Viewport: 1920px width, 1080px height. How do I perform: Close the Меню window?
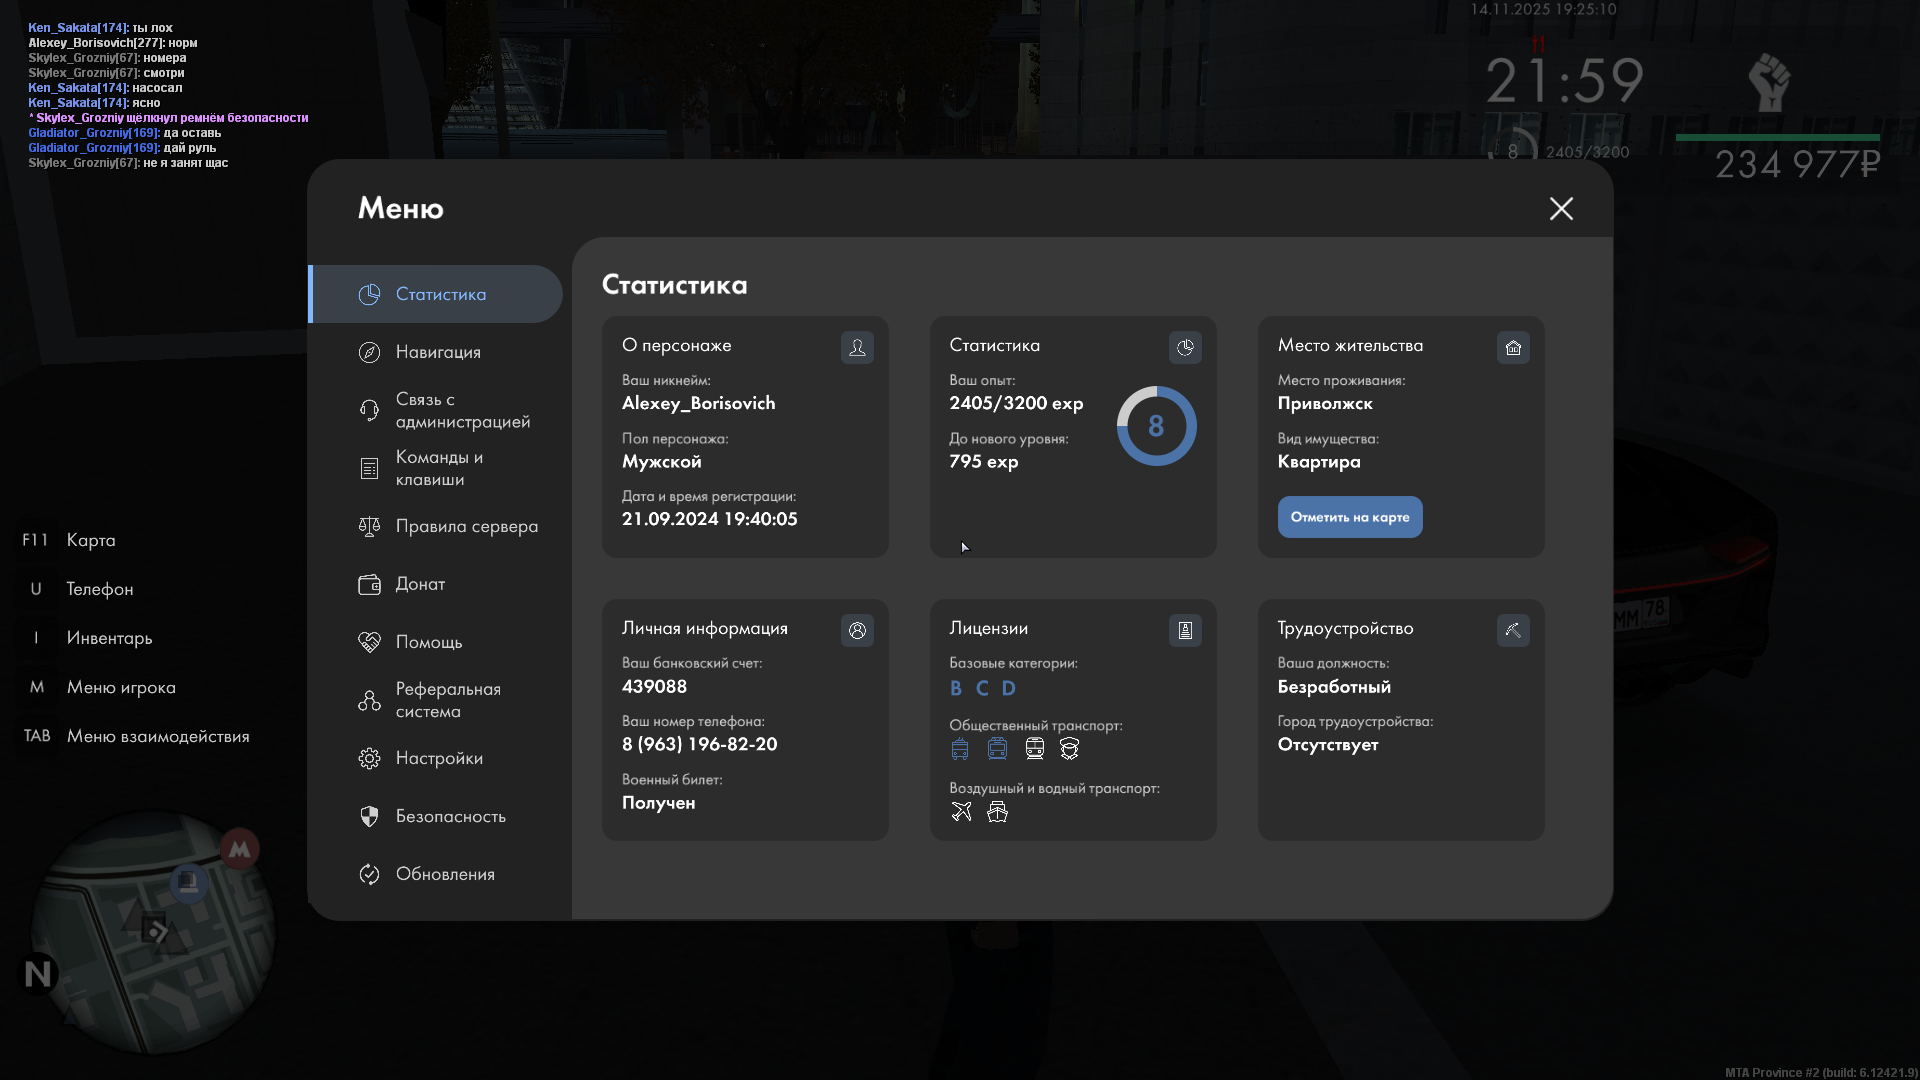[x=1561, y=208]
